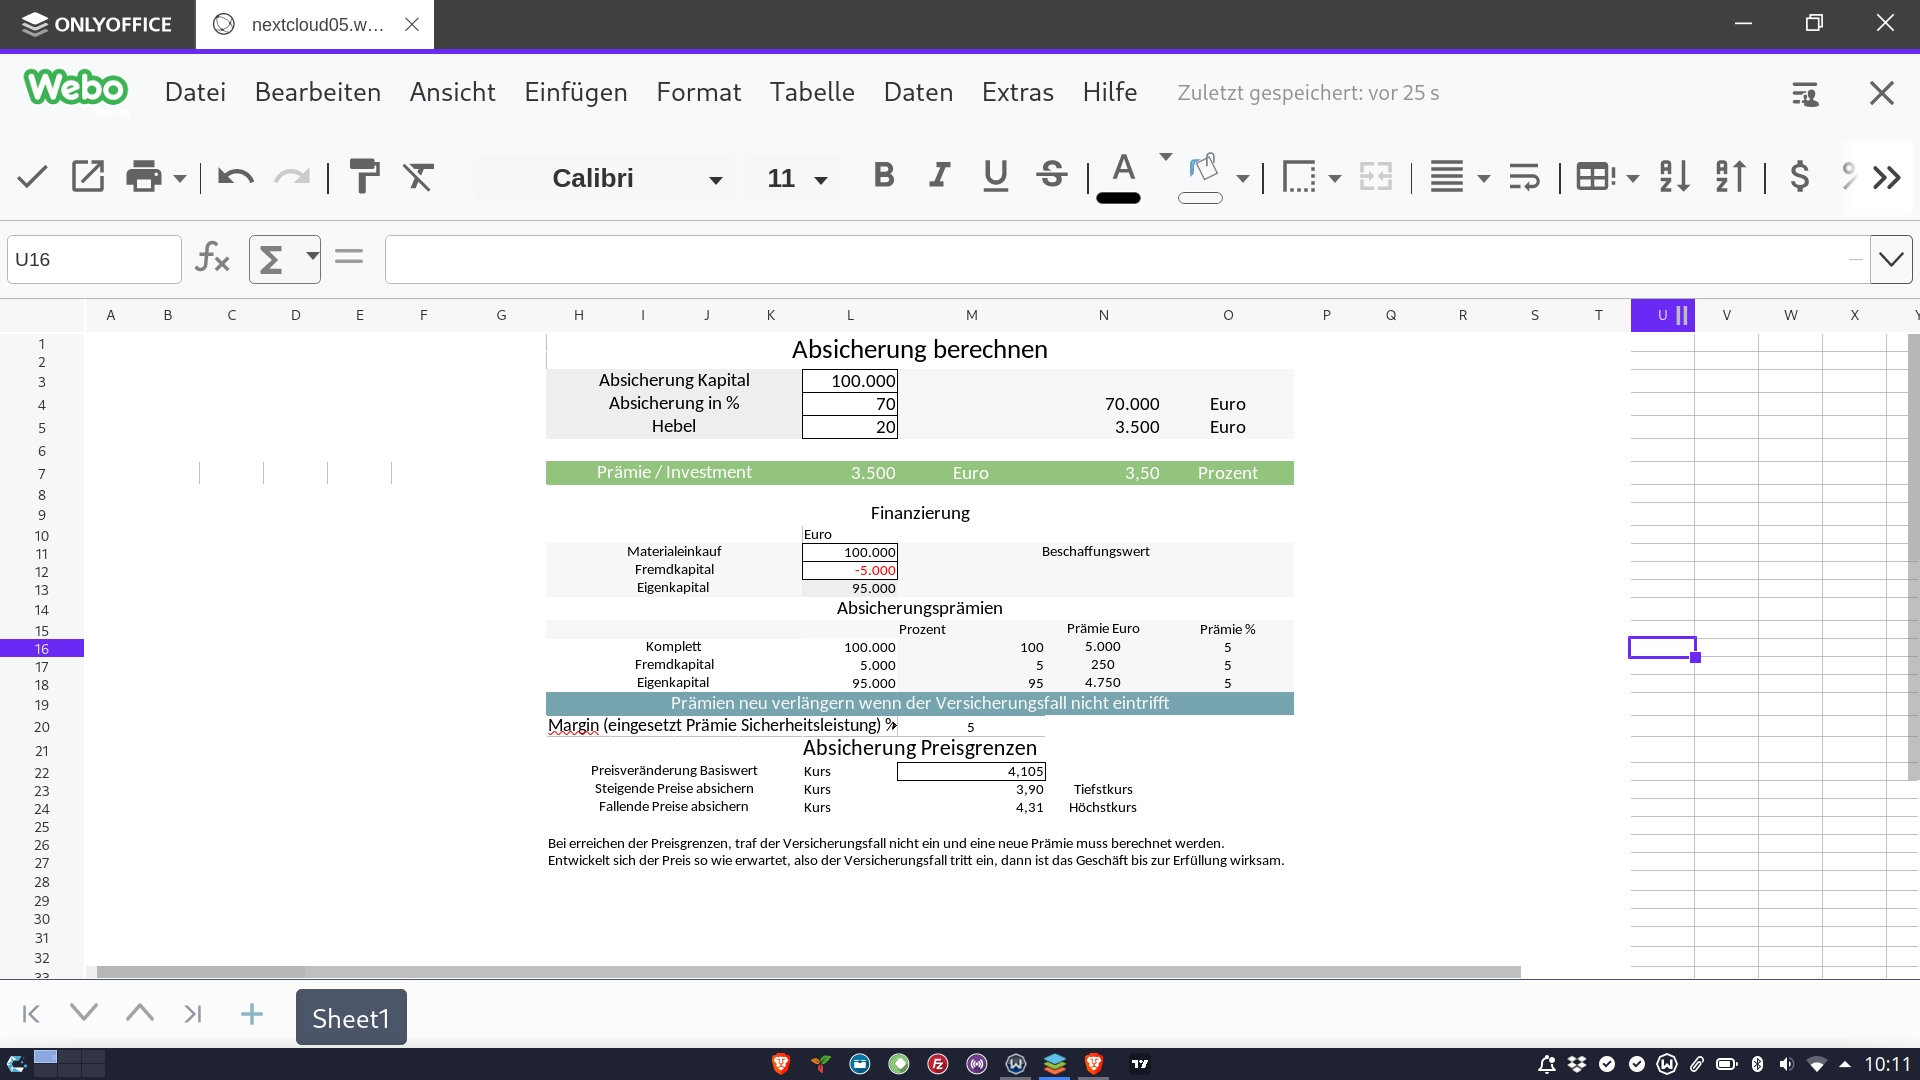Toggle underline formatting

[995, 176]
